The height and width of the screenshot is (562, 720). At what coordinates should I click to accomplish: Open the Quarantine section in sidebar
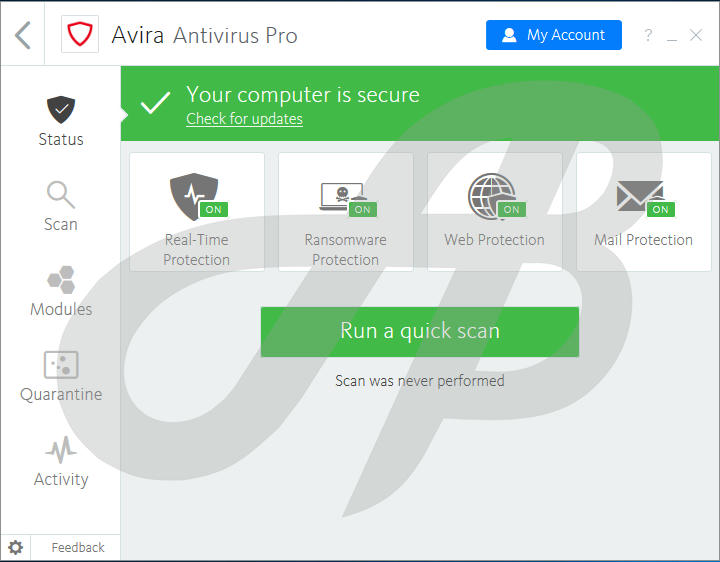click(x=61, y=376)
